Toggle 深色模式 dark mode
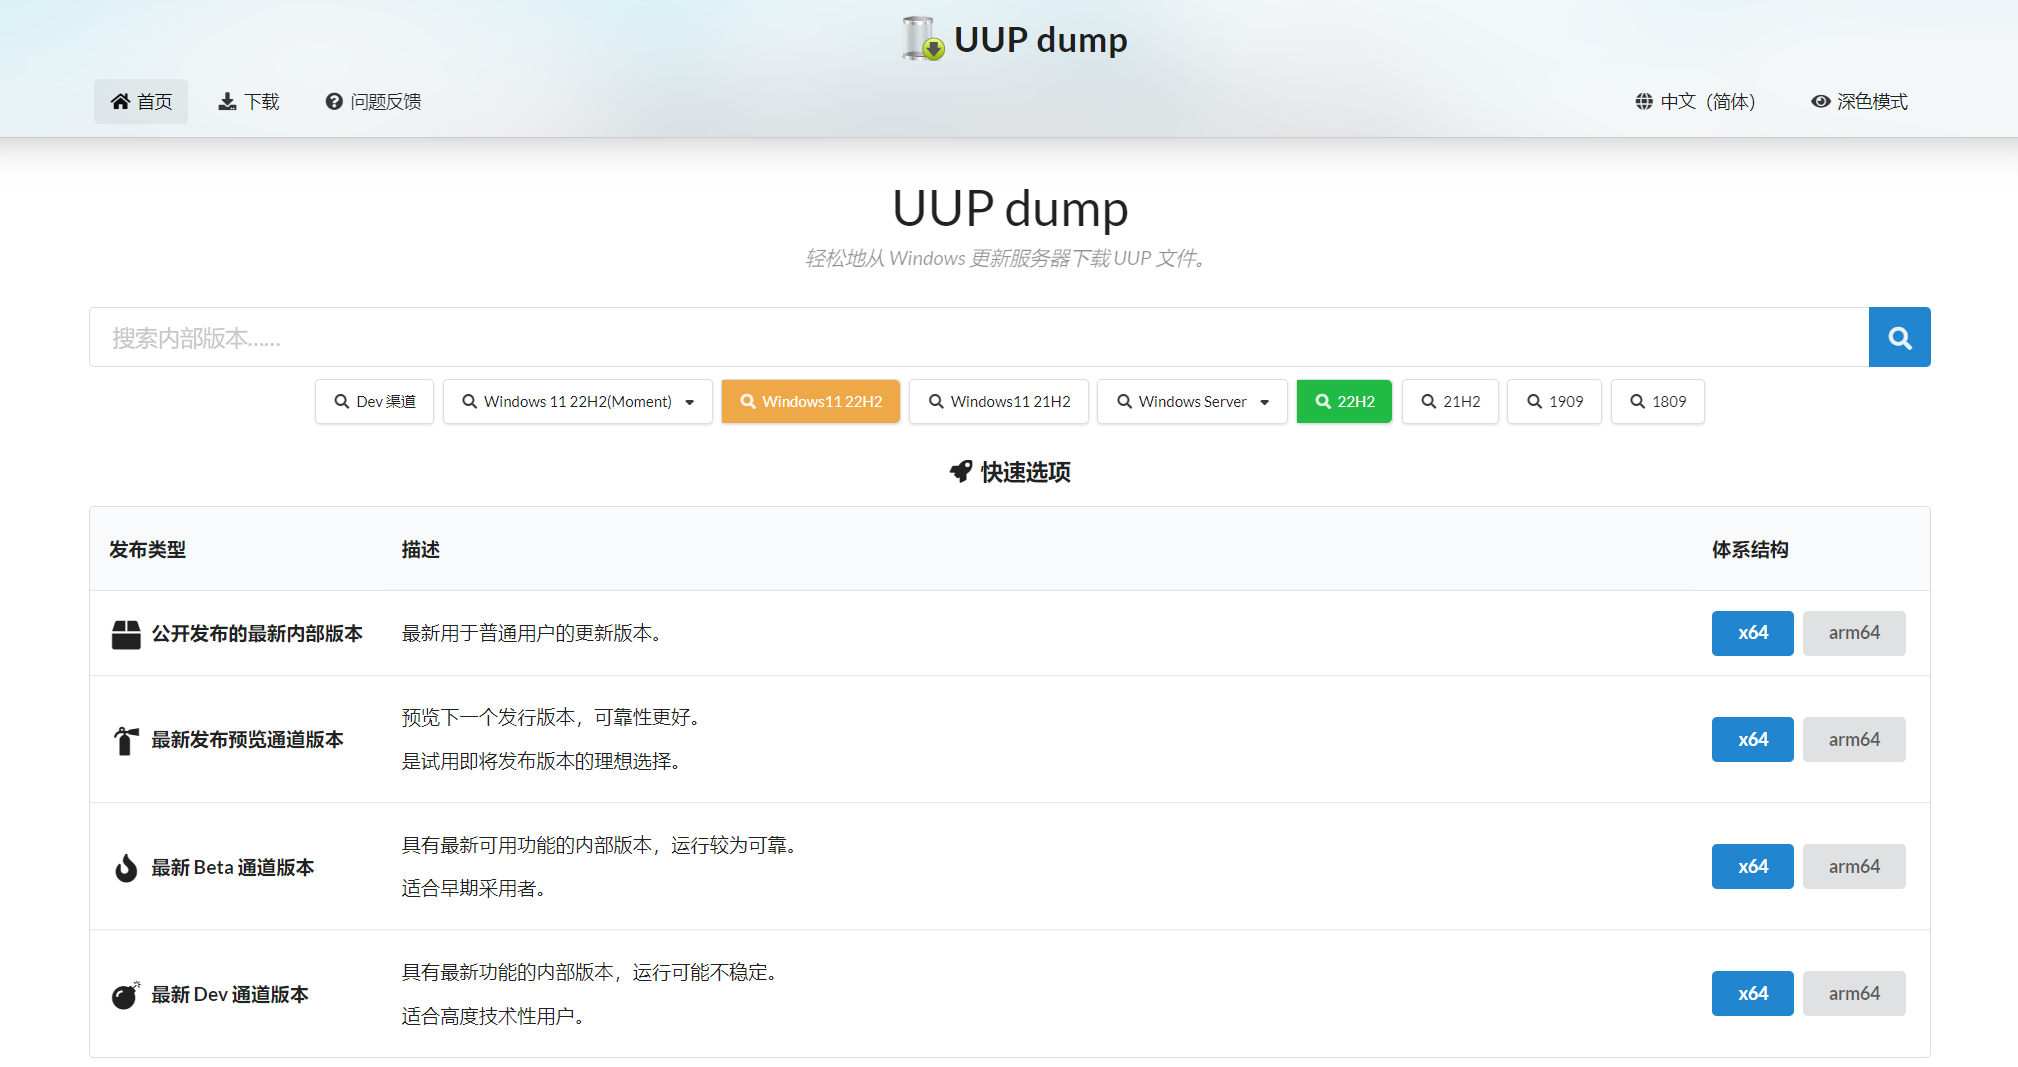The height and width of the screenshot is (1067, 2018). pyautogui.click(x=1859, y=101)
